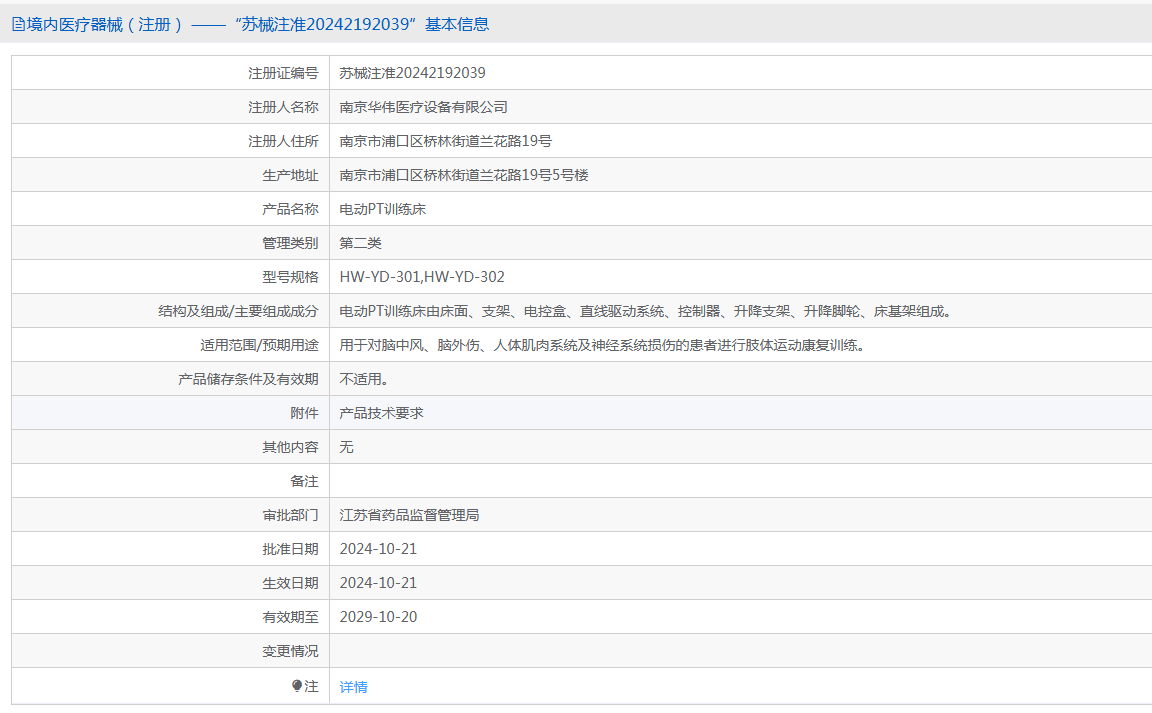Click the 生产地址 label
Image resolution: width=1152 pixels, height=713 pixels.
click(x=290, y=176)
